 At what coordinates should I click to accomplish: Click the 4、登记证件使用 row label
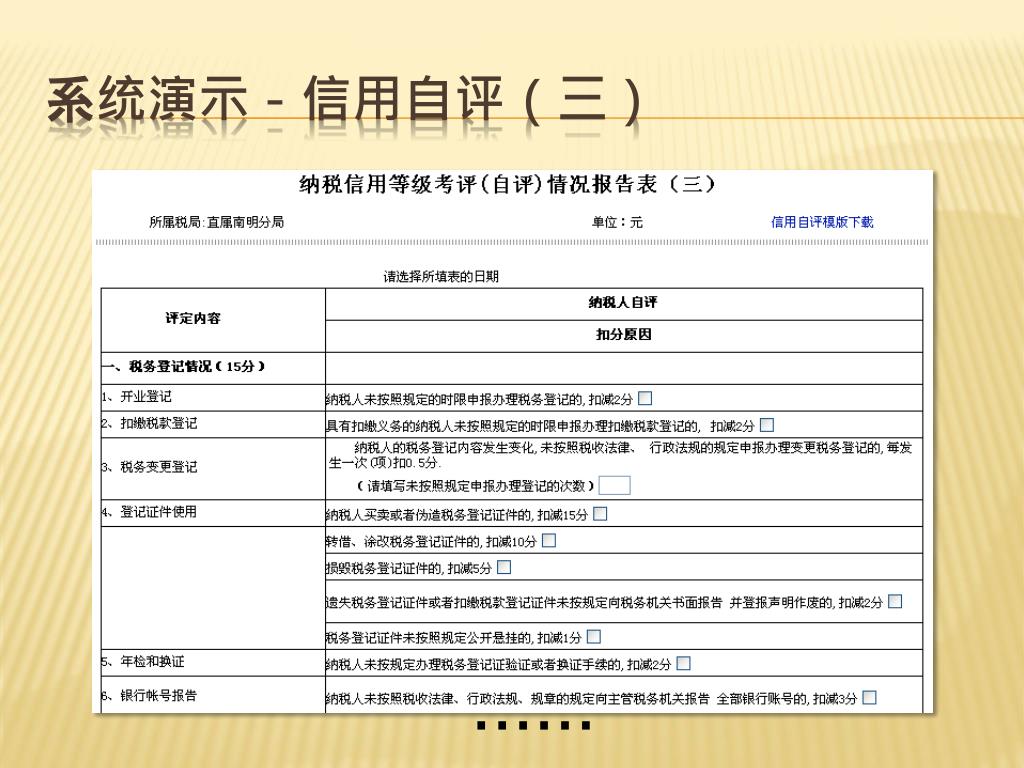(x=149, y=511)
